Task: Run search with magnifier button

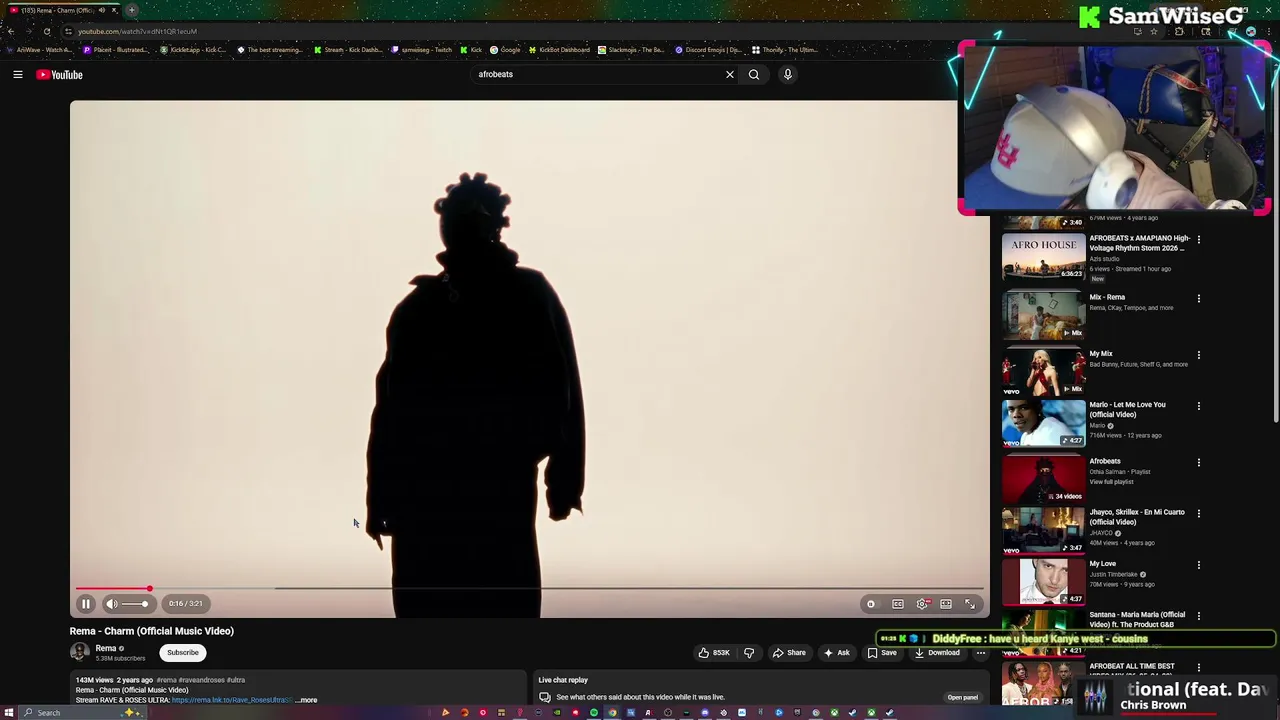Action: [754, 74]
